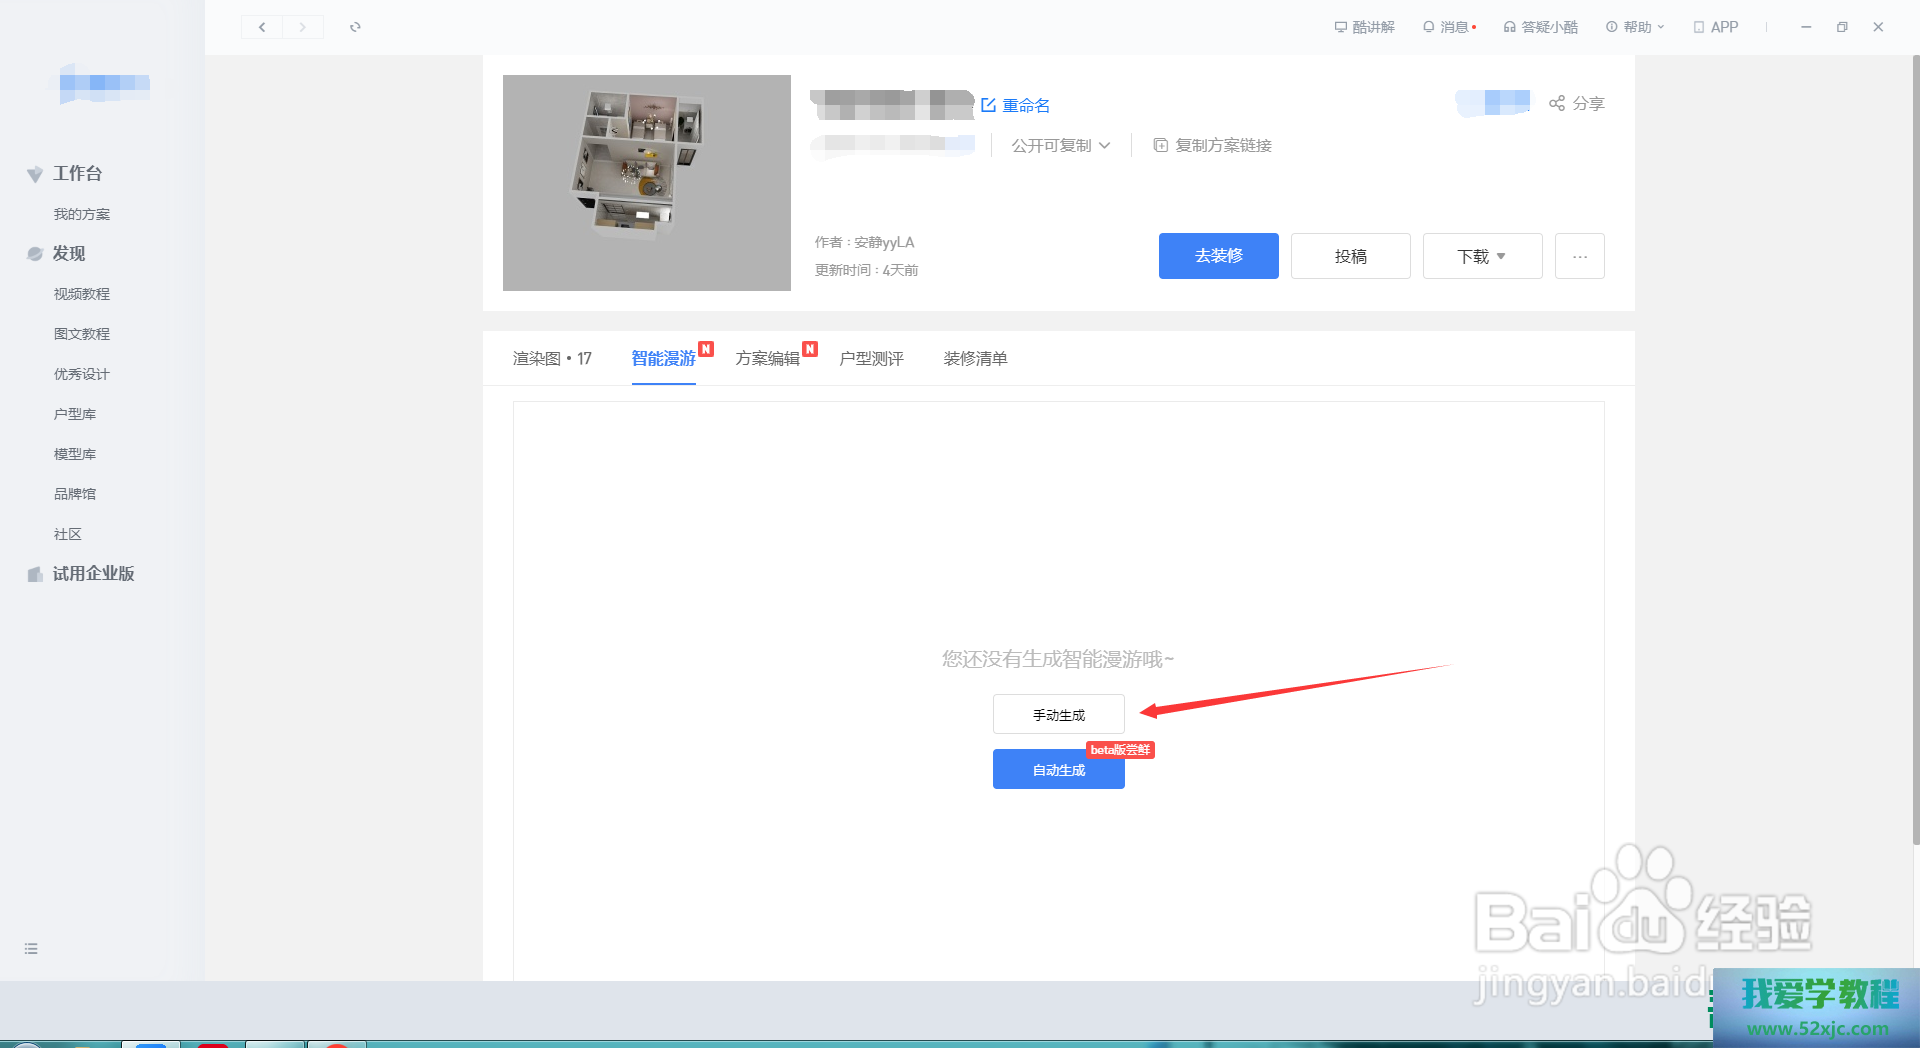The image size is (1920, 1048).
Task: Switch to the 方案编辑 tab
Action: click(x=768, y=358)
